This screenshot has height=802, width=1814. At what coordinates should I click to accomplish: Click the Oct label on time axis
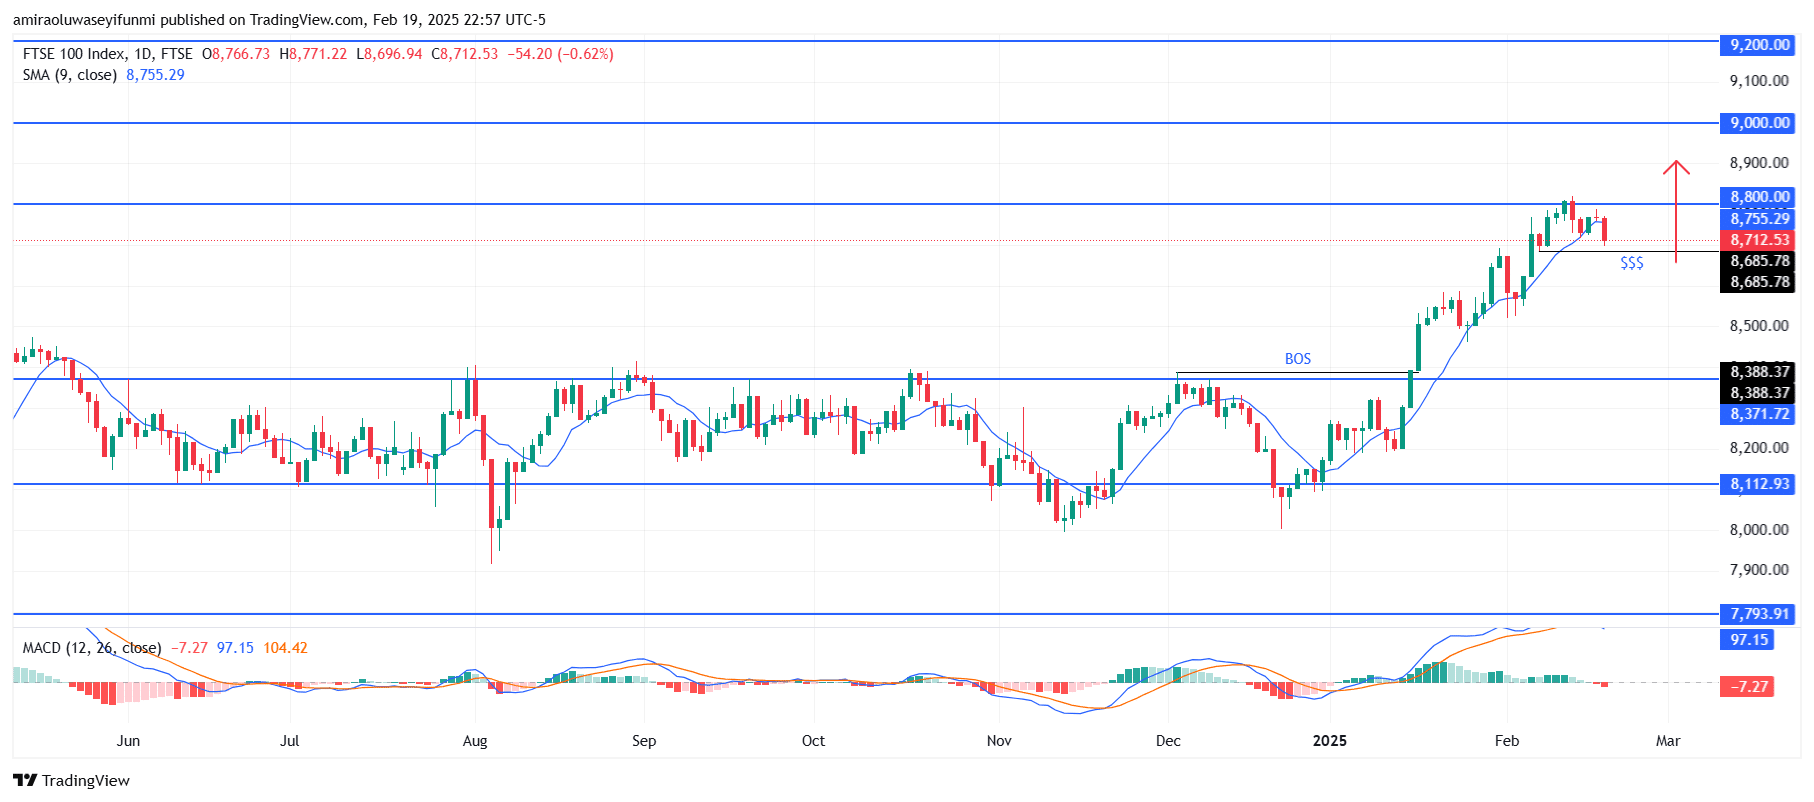pyautogui.click(x=813, y=741)
